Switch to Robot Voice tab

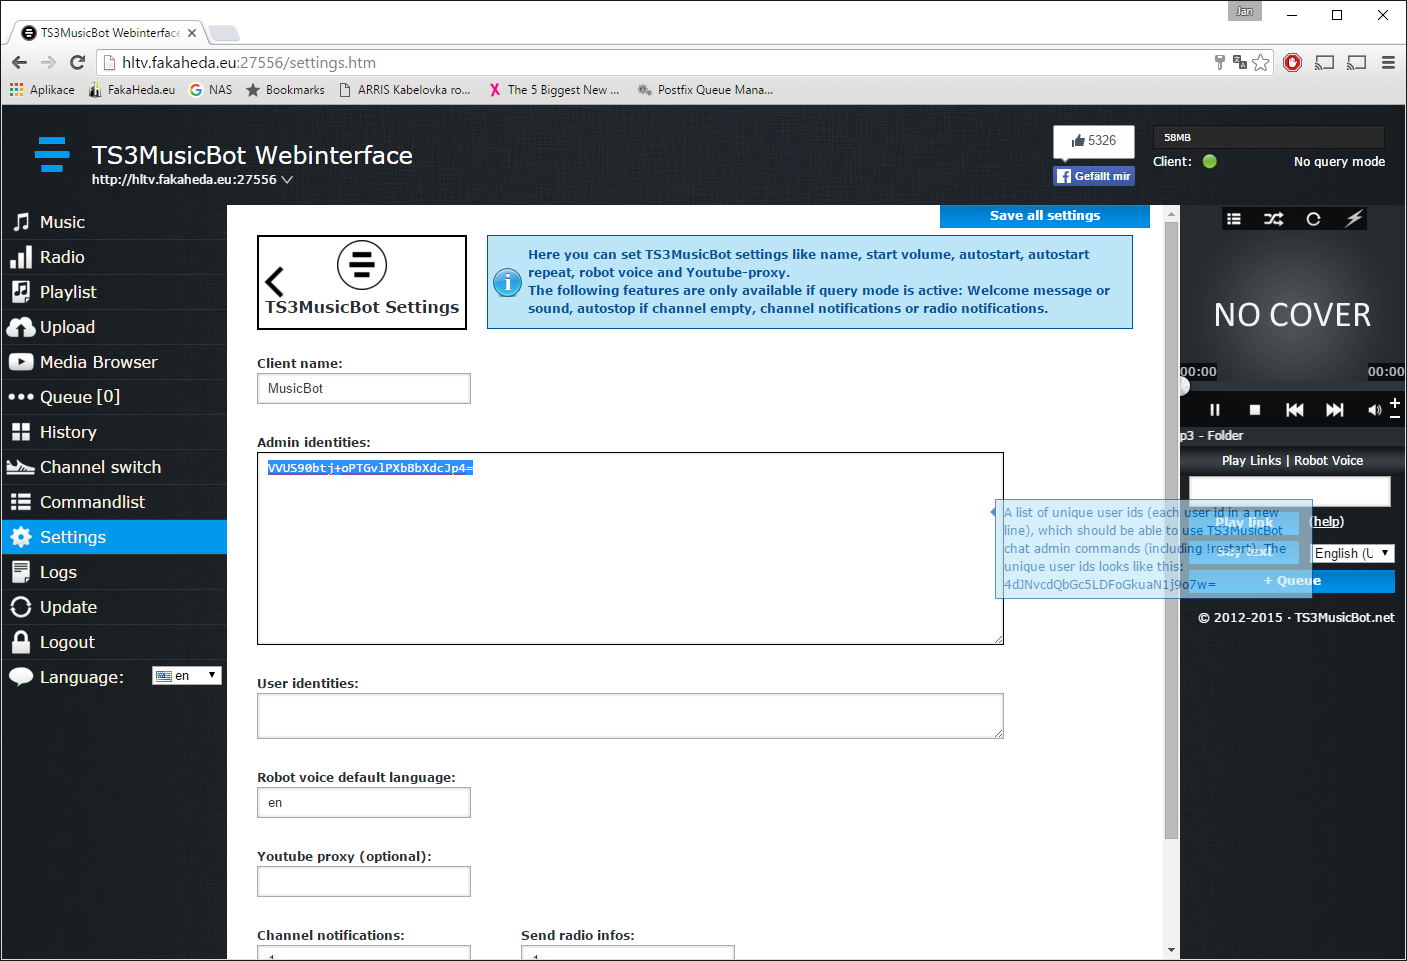click(x=1329, y=461)
